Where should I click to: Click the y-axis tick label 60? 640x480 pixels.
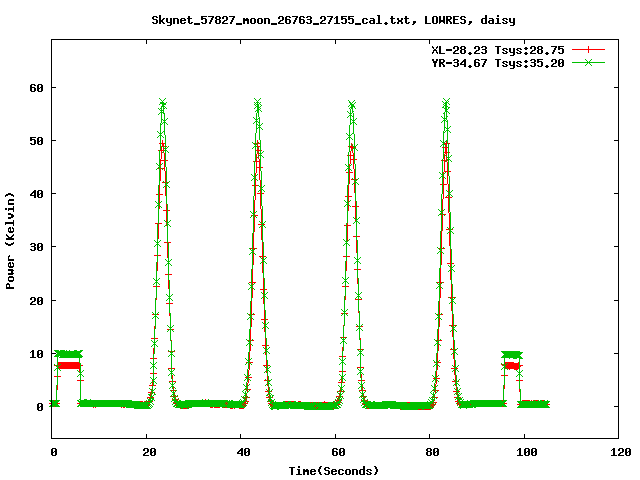36,88
